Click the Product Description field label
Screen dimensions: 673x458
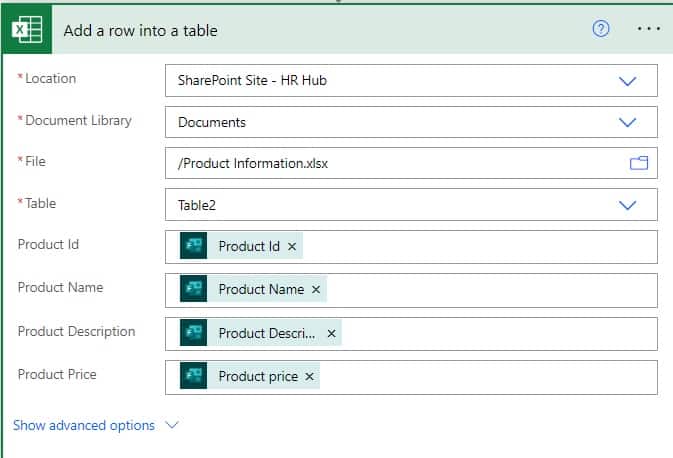76,331
